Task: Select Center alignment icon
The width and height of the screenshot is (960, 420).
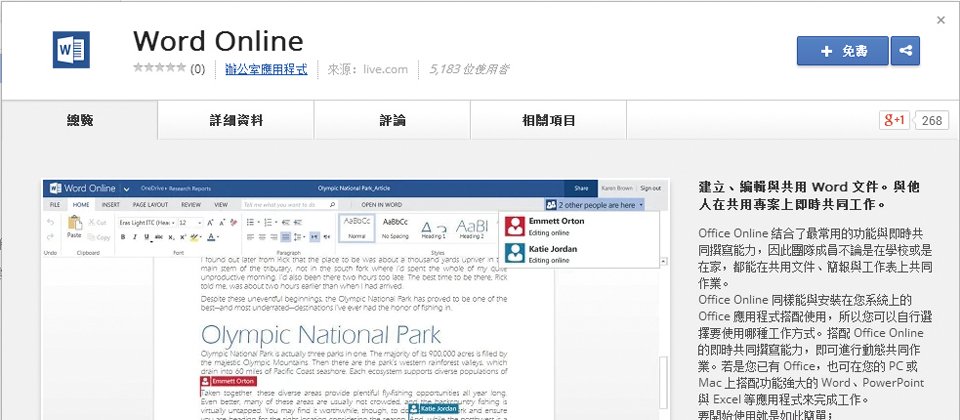Action: (x=262, y=237)
